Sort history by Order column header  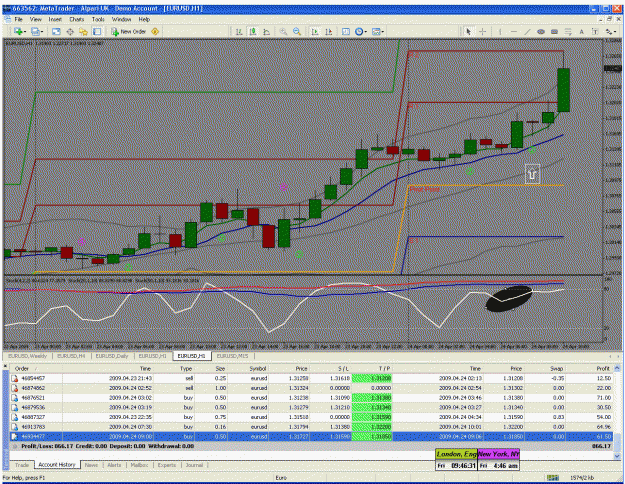coord(36,368)
